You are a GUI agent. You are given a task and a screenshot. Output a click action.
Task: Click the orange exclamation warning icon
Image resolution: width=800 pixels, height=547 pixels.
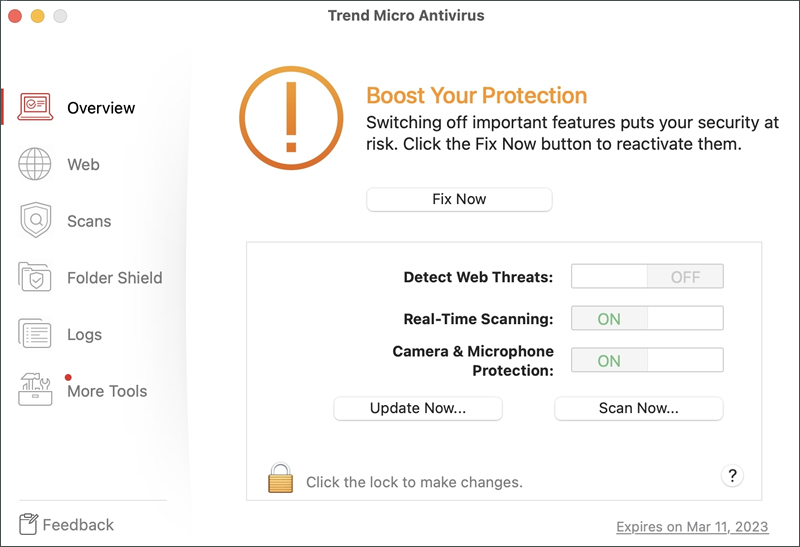point(291,118)
